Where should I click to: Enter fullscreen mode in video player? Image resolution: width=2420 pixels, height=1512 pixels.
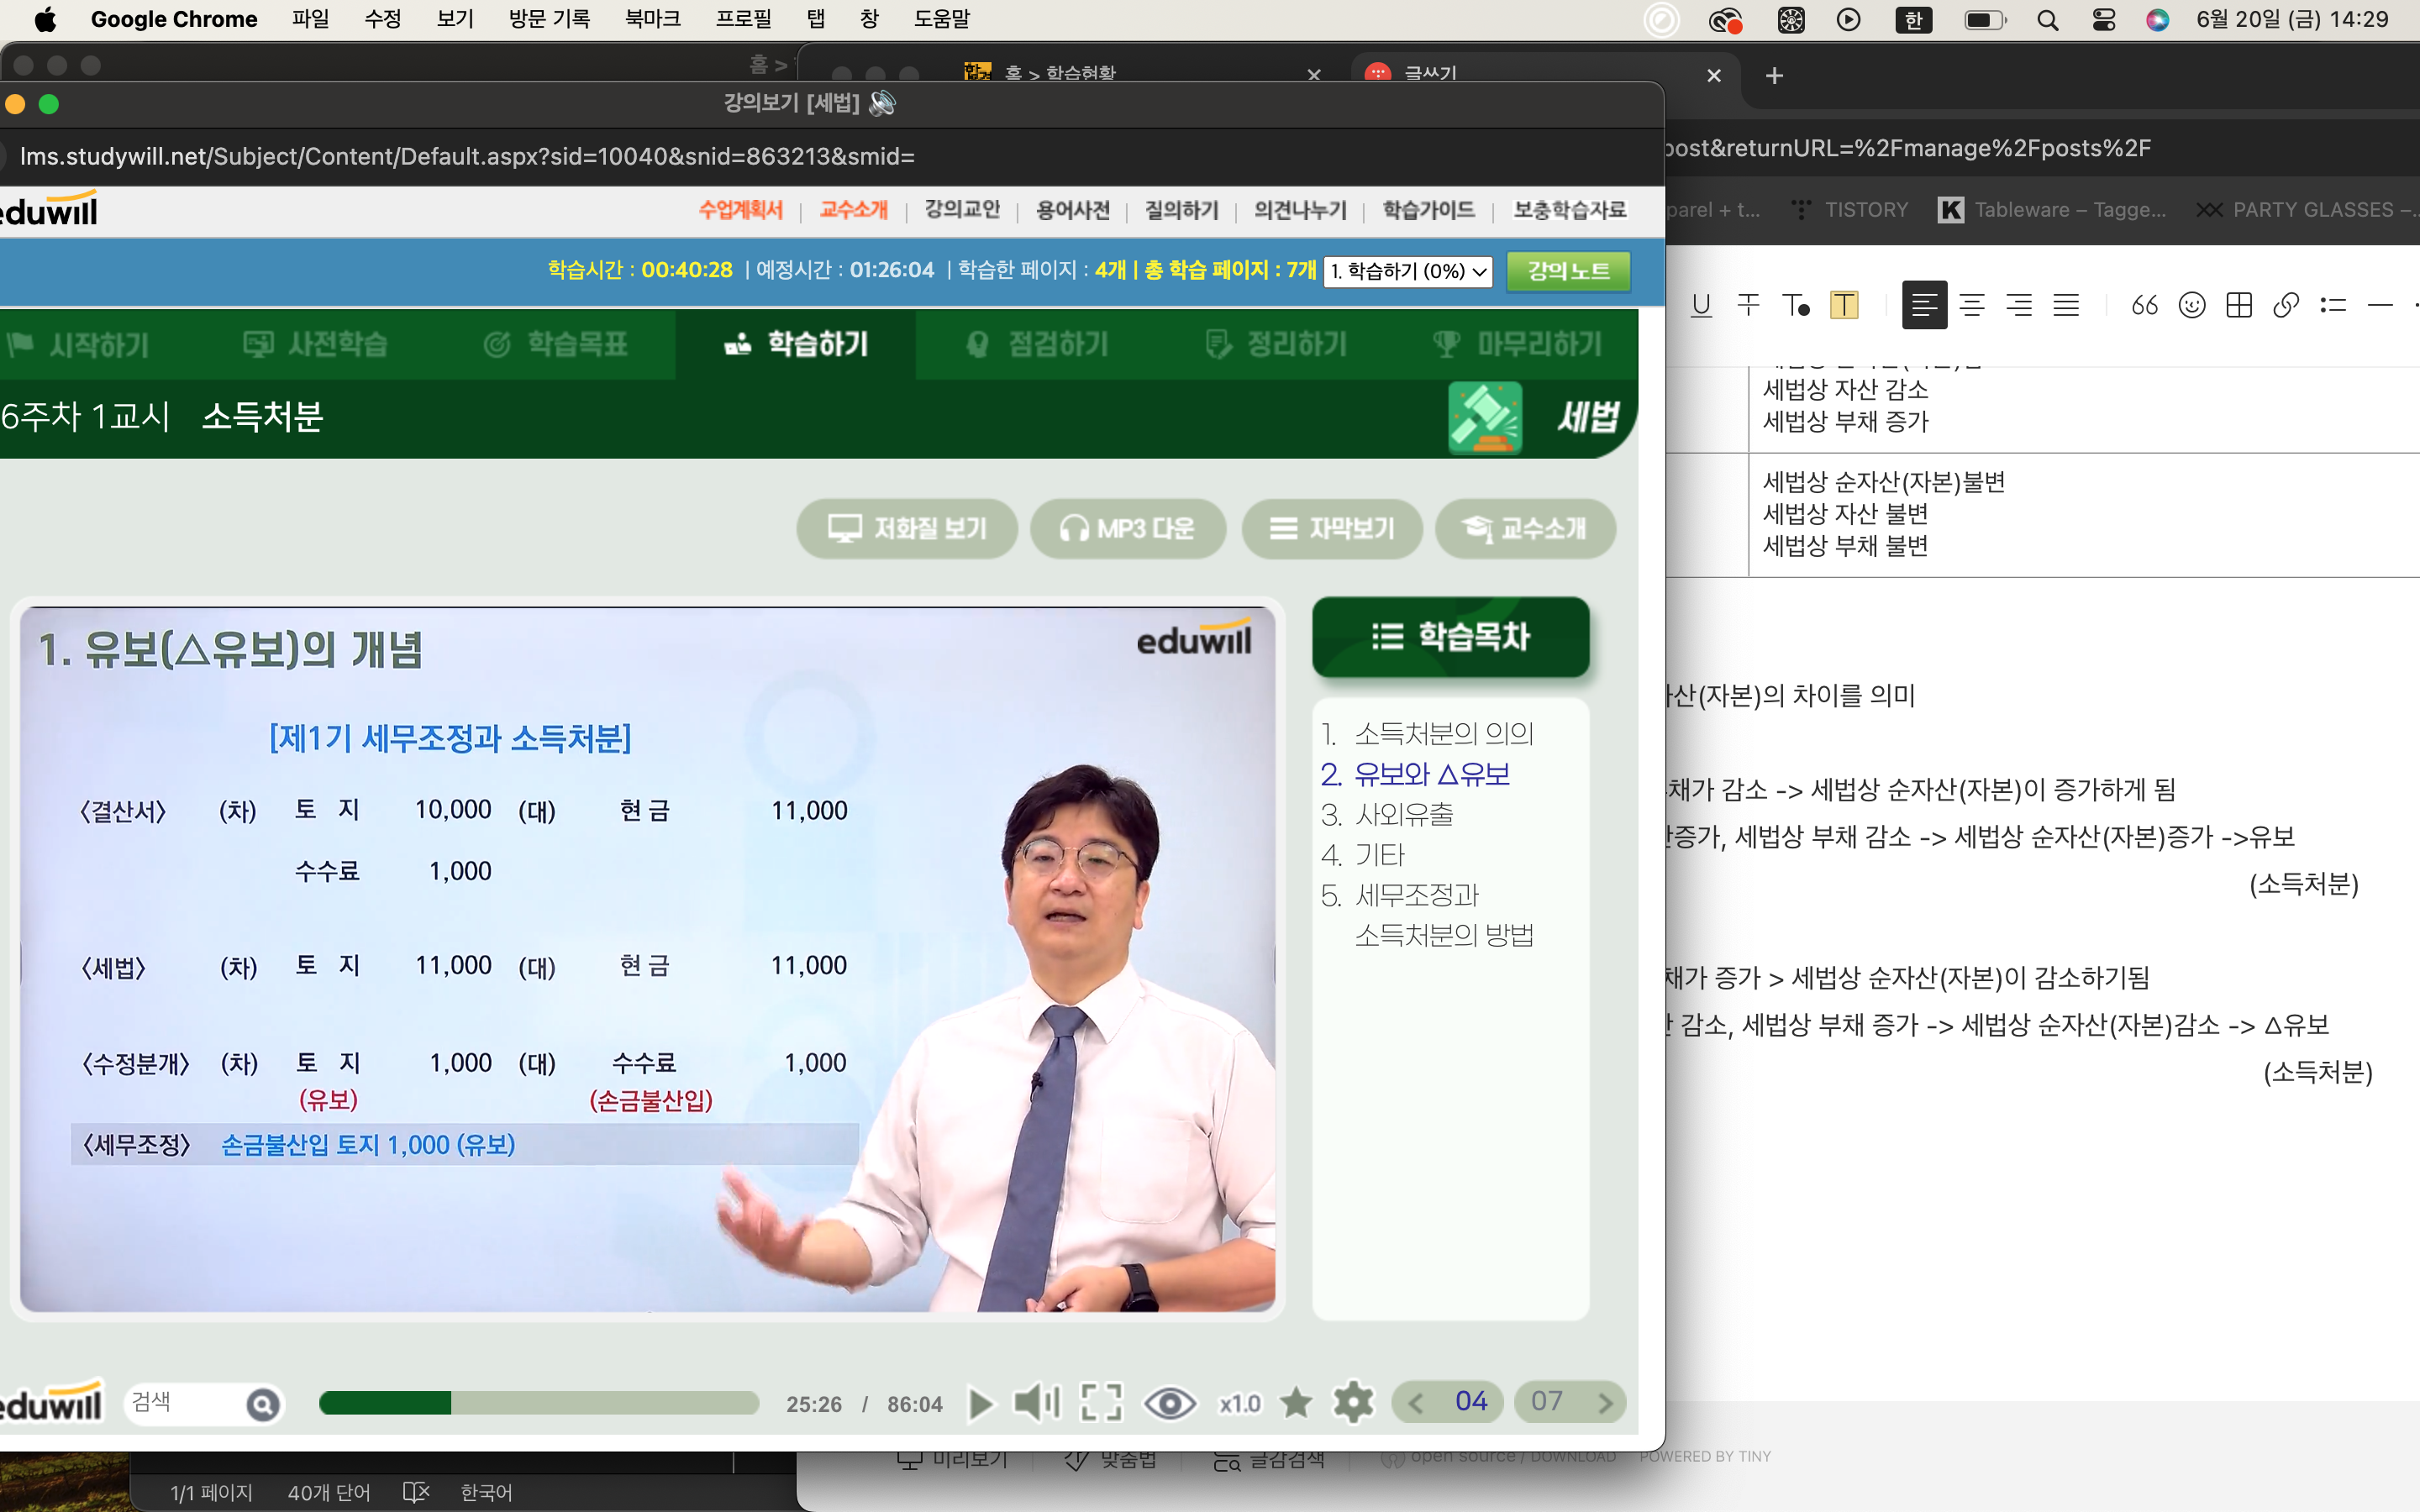pos(1101,1403)
